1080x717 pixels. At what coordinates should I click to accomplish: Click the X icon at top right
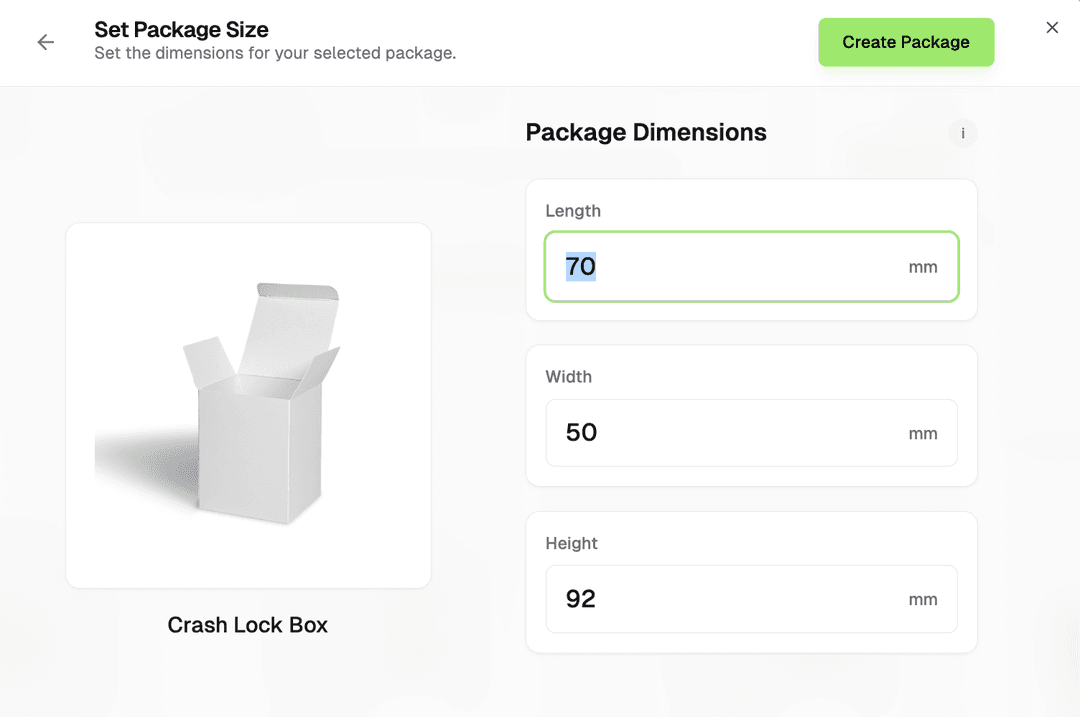[x=1052, y=27]
